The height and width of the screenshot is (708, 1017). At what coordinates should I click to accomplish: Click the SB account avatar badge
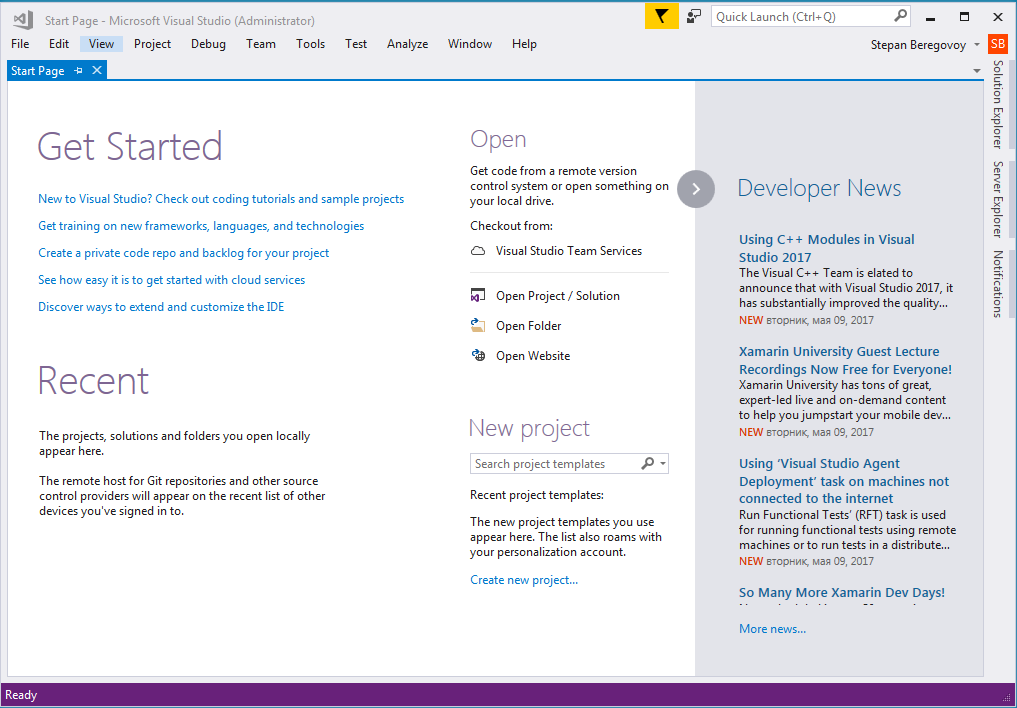[998, 44]
